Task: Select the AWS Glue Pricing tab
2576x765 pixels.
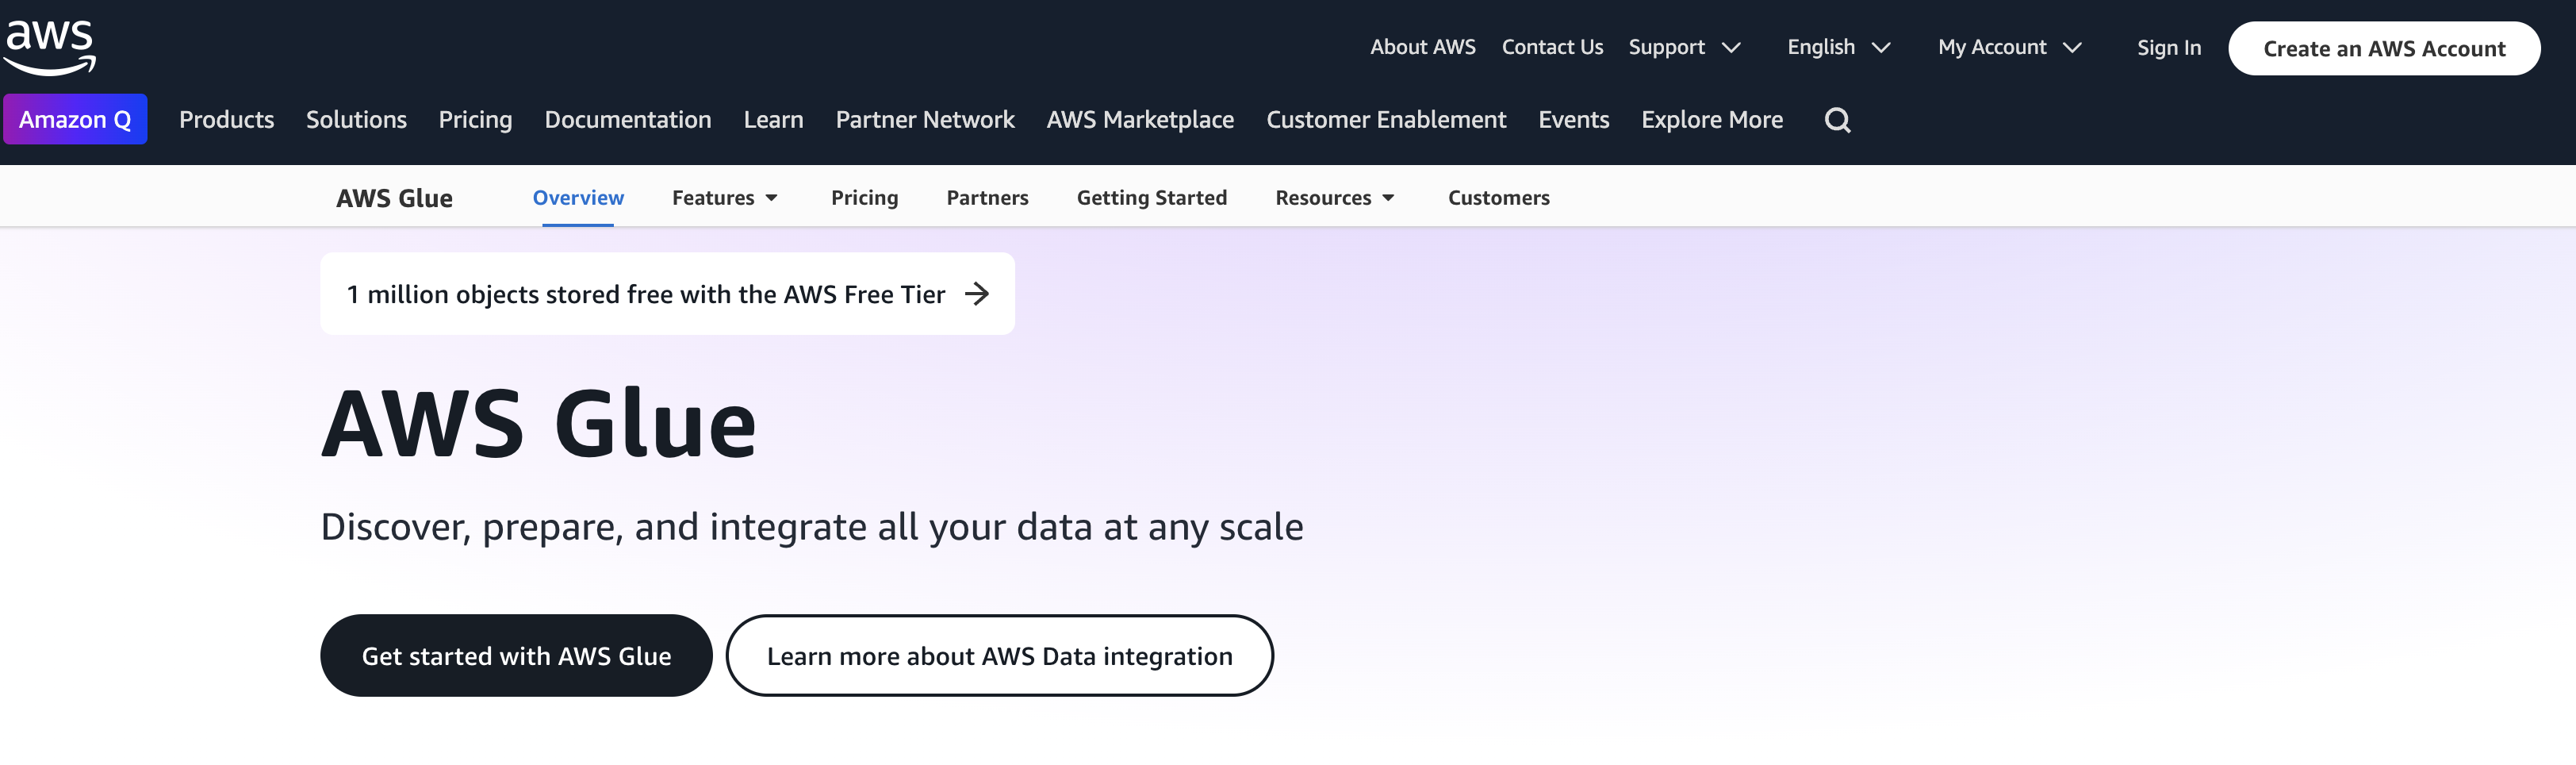Action: [864, 198]
